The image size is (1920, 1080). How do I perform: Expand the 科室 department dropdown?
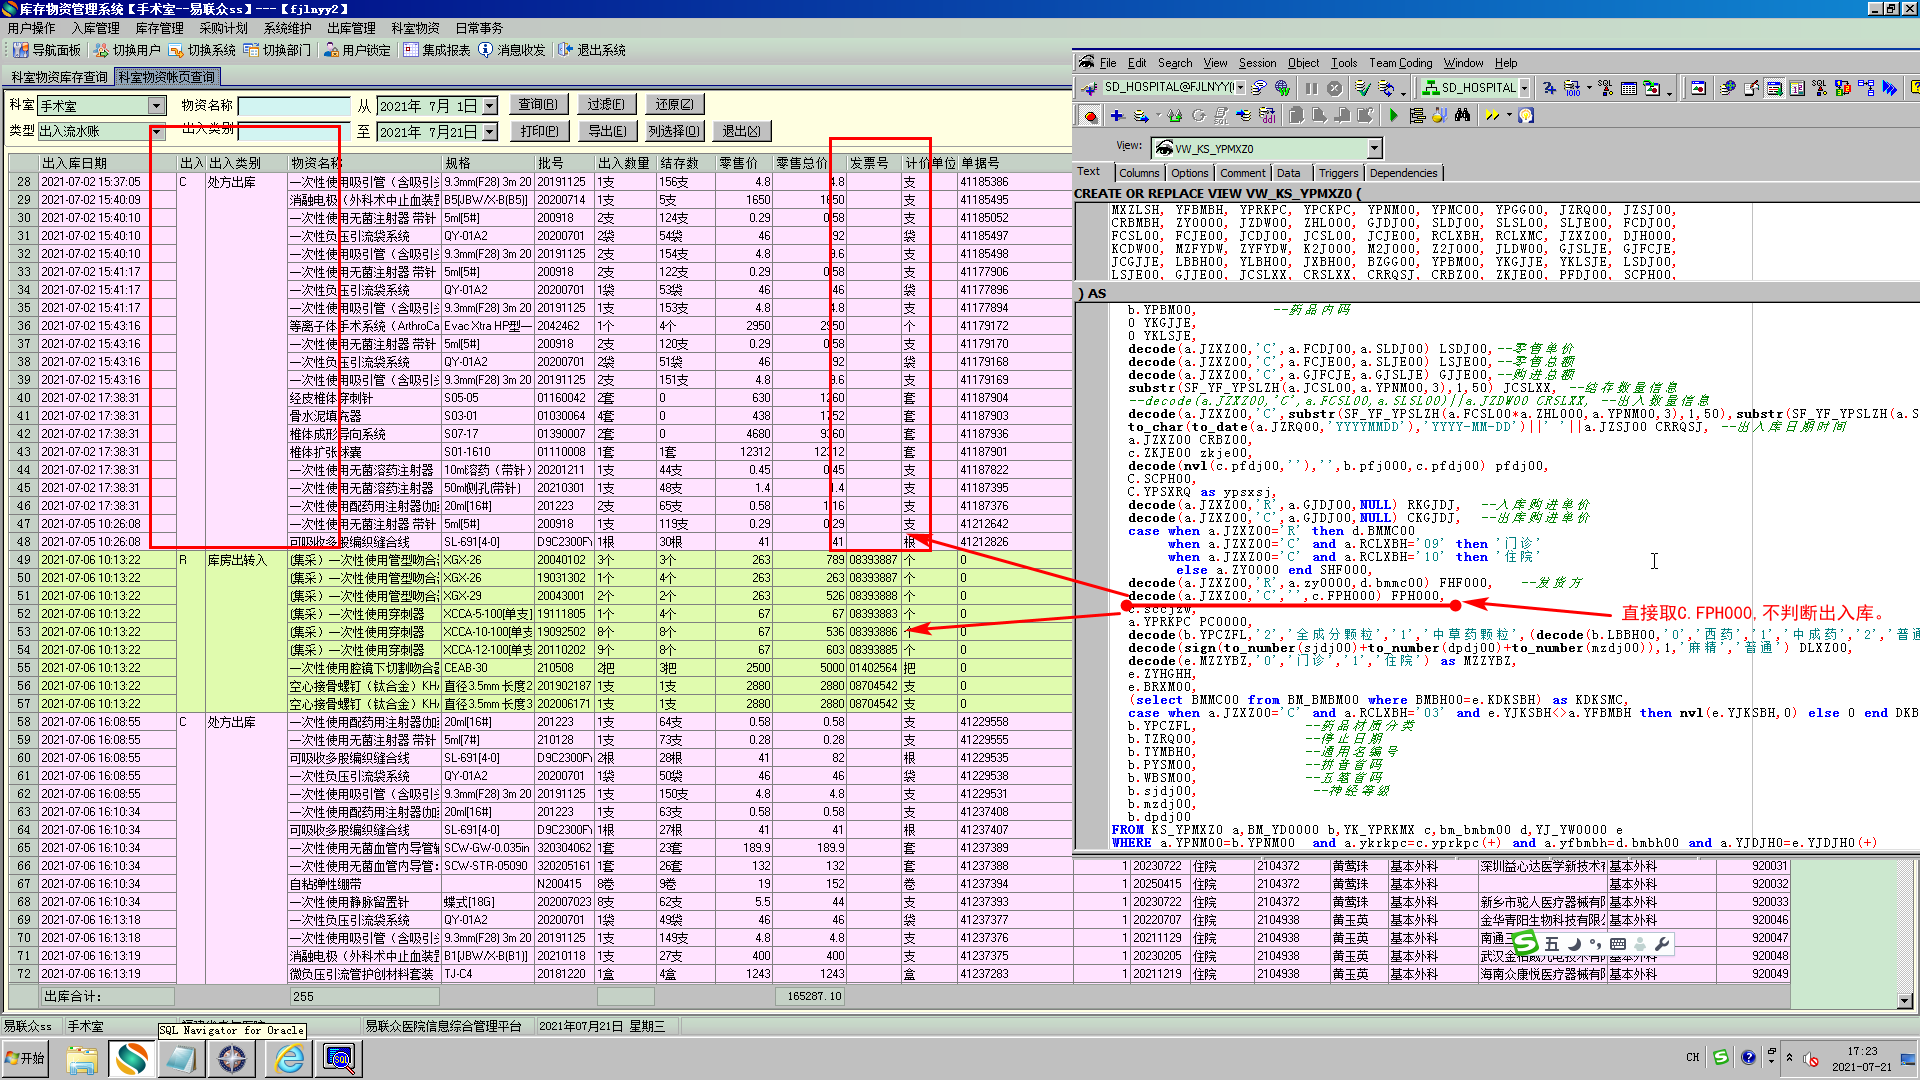156,106
